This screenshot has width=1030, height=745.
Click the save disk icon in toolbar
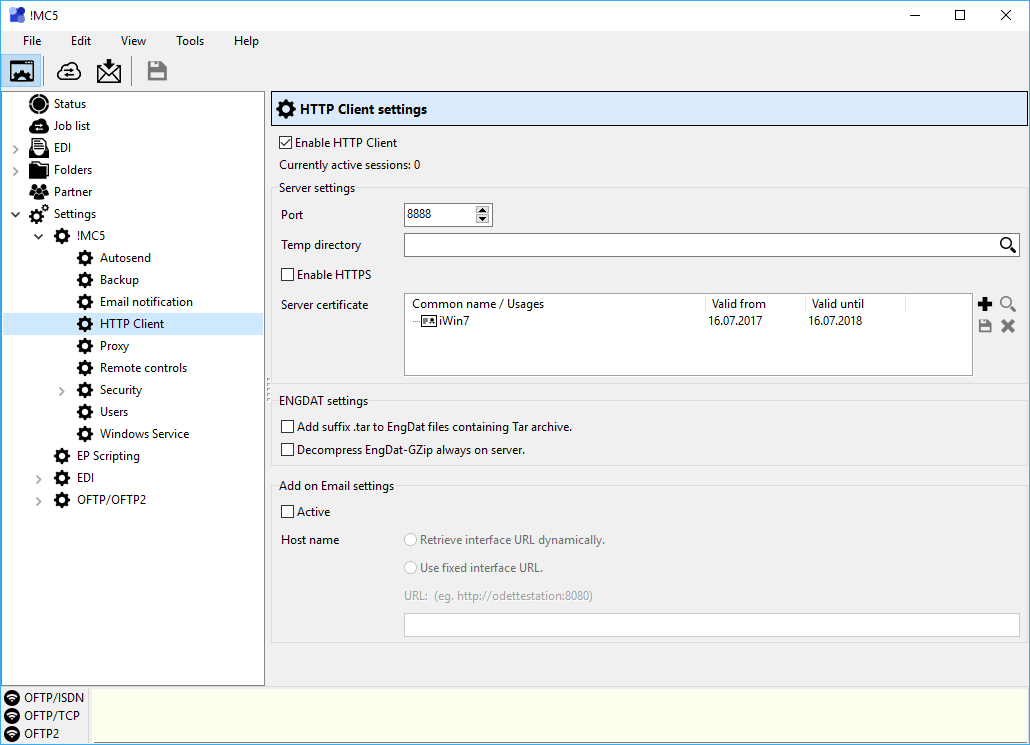[x=157, y=71]
